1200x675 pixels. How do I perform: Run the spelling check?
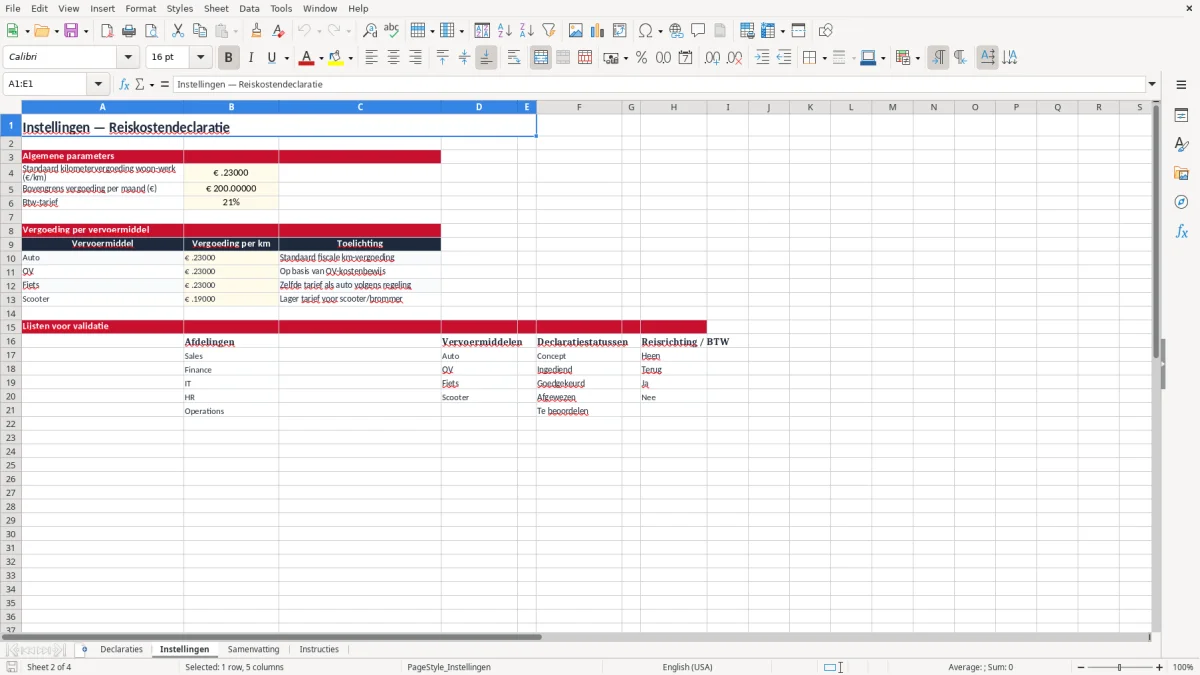392,31
